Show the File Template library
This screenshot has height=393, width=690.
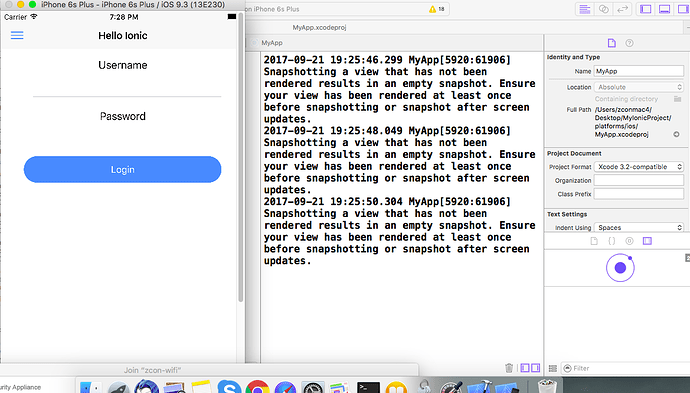(594, 241)
